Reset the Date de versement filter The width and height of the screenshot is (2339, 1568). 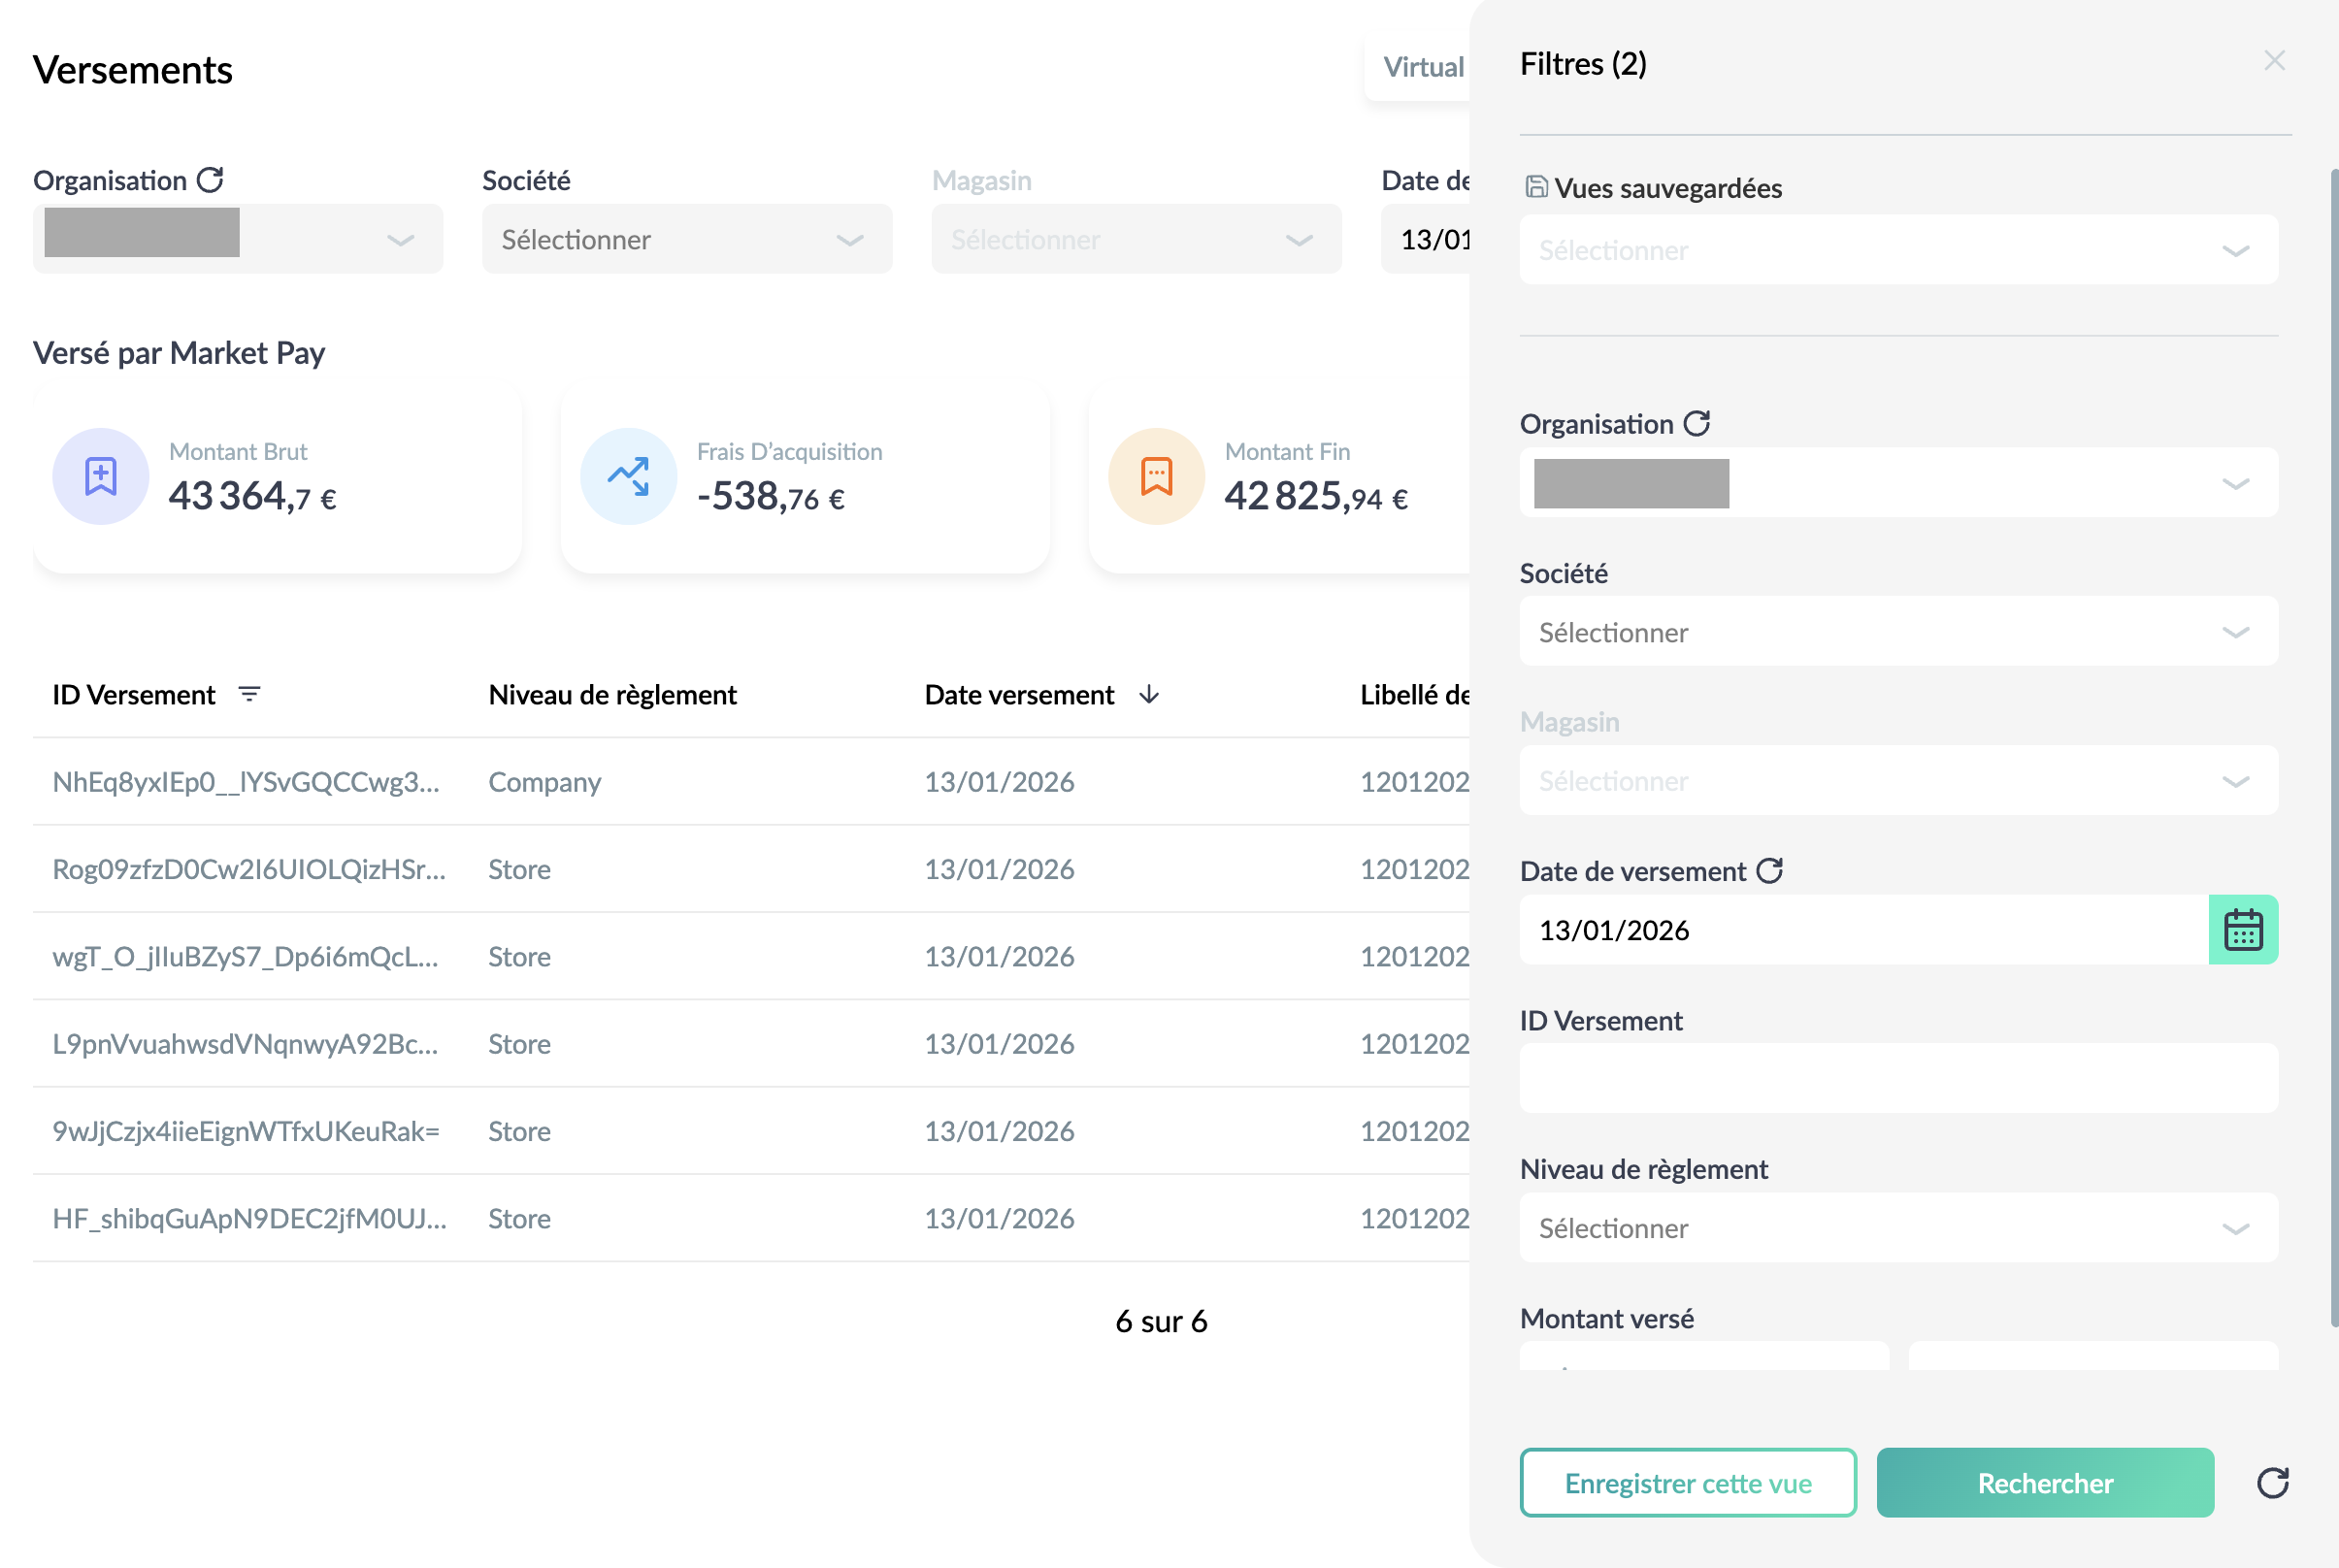click(1769, 871)
